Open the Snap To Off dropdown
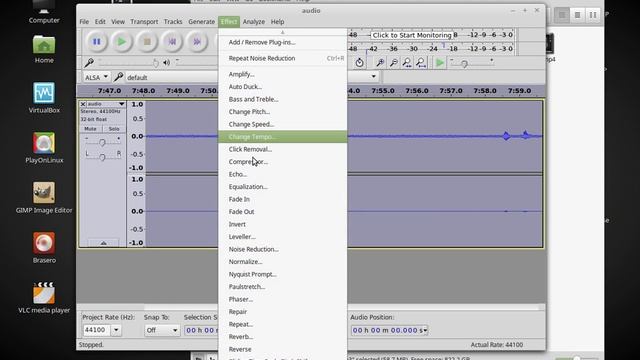640x360 pixels. [162, 330]
